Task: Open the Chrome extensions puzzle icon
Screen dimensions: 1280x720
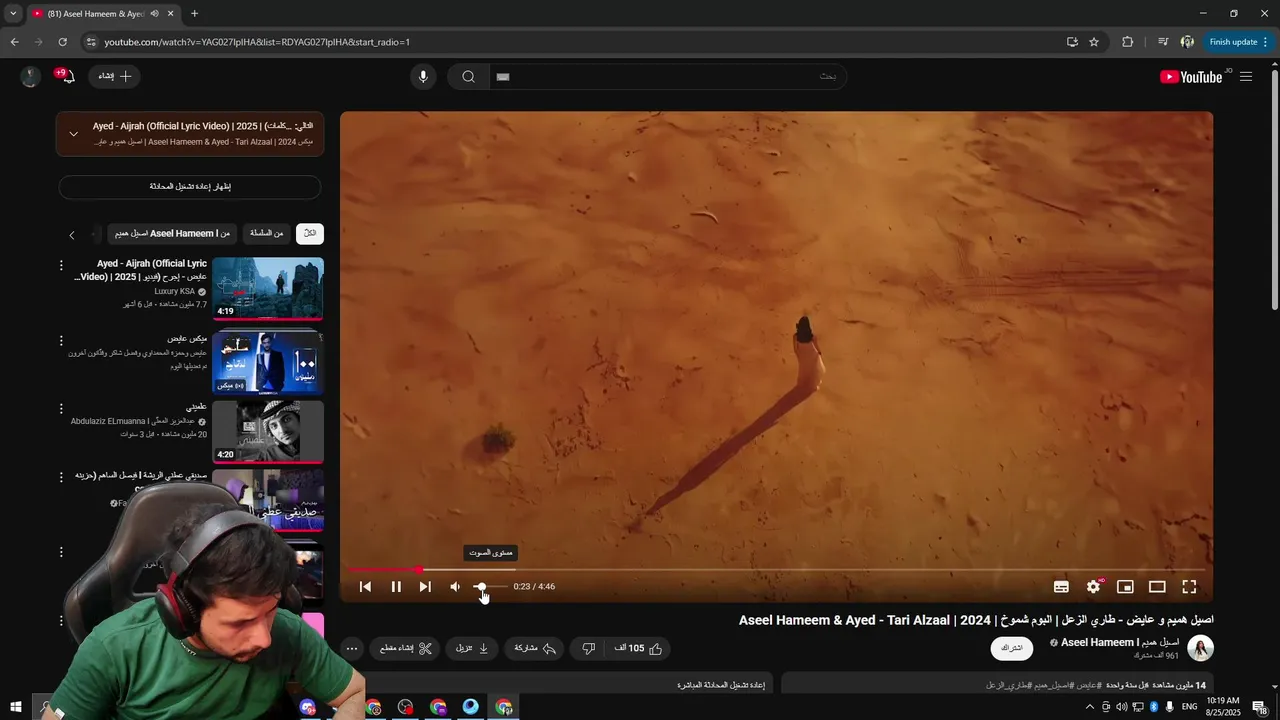Action: click(x=1128, y=42)
